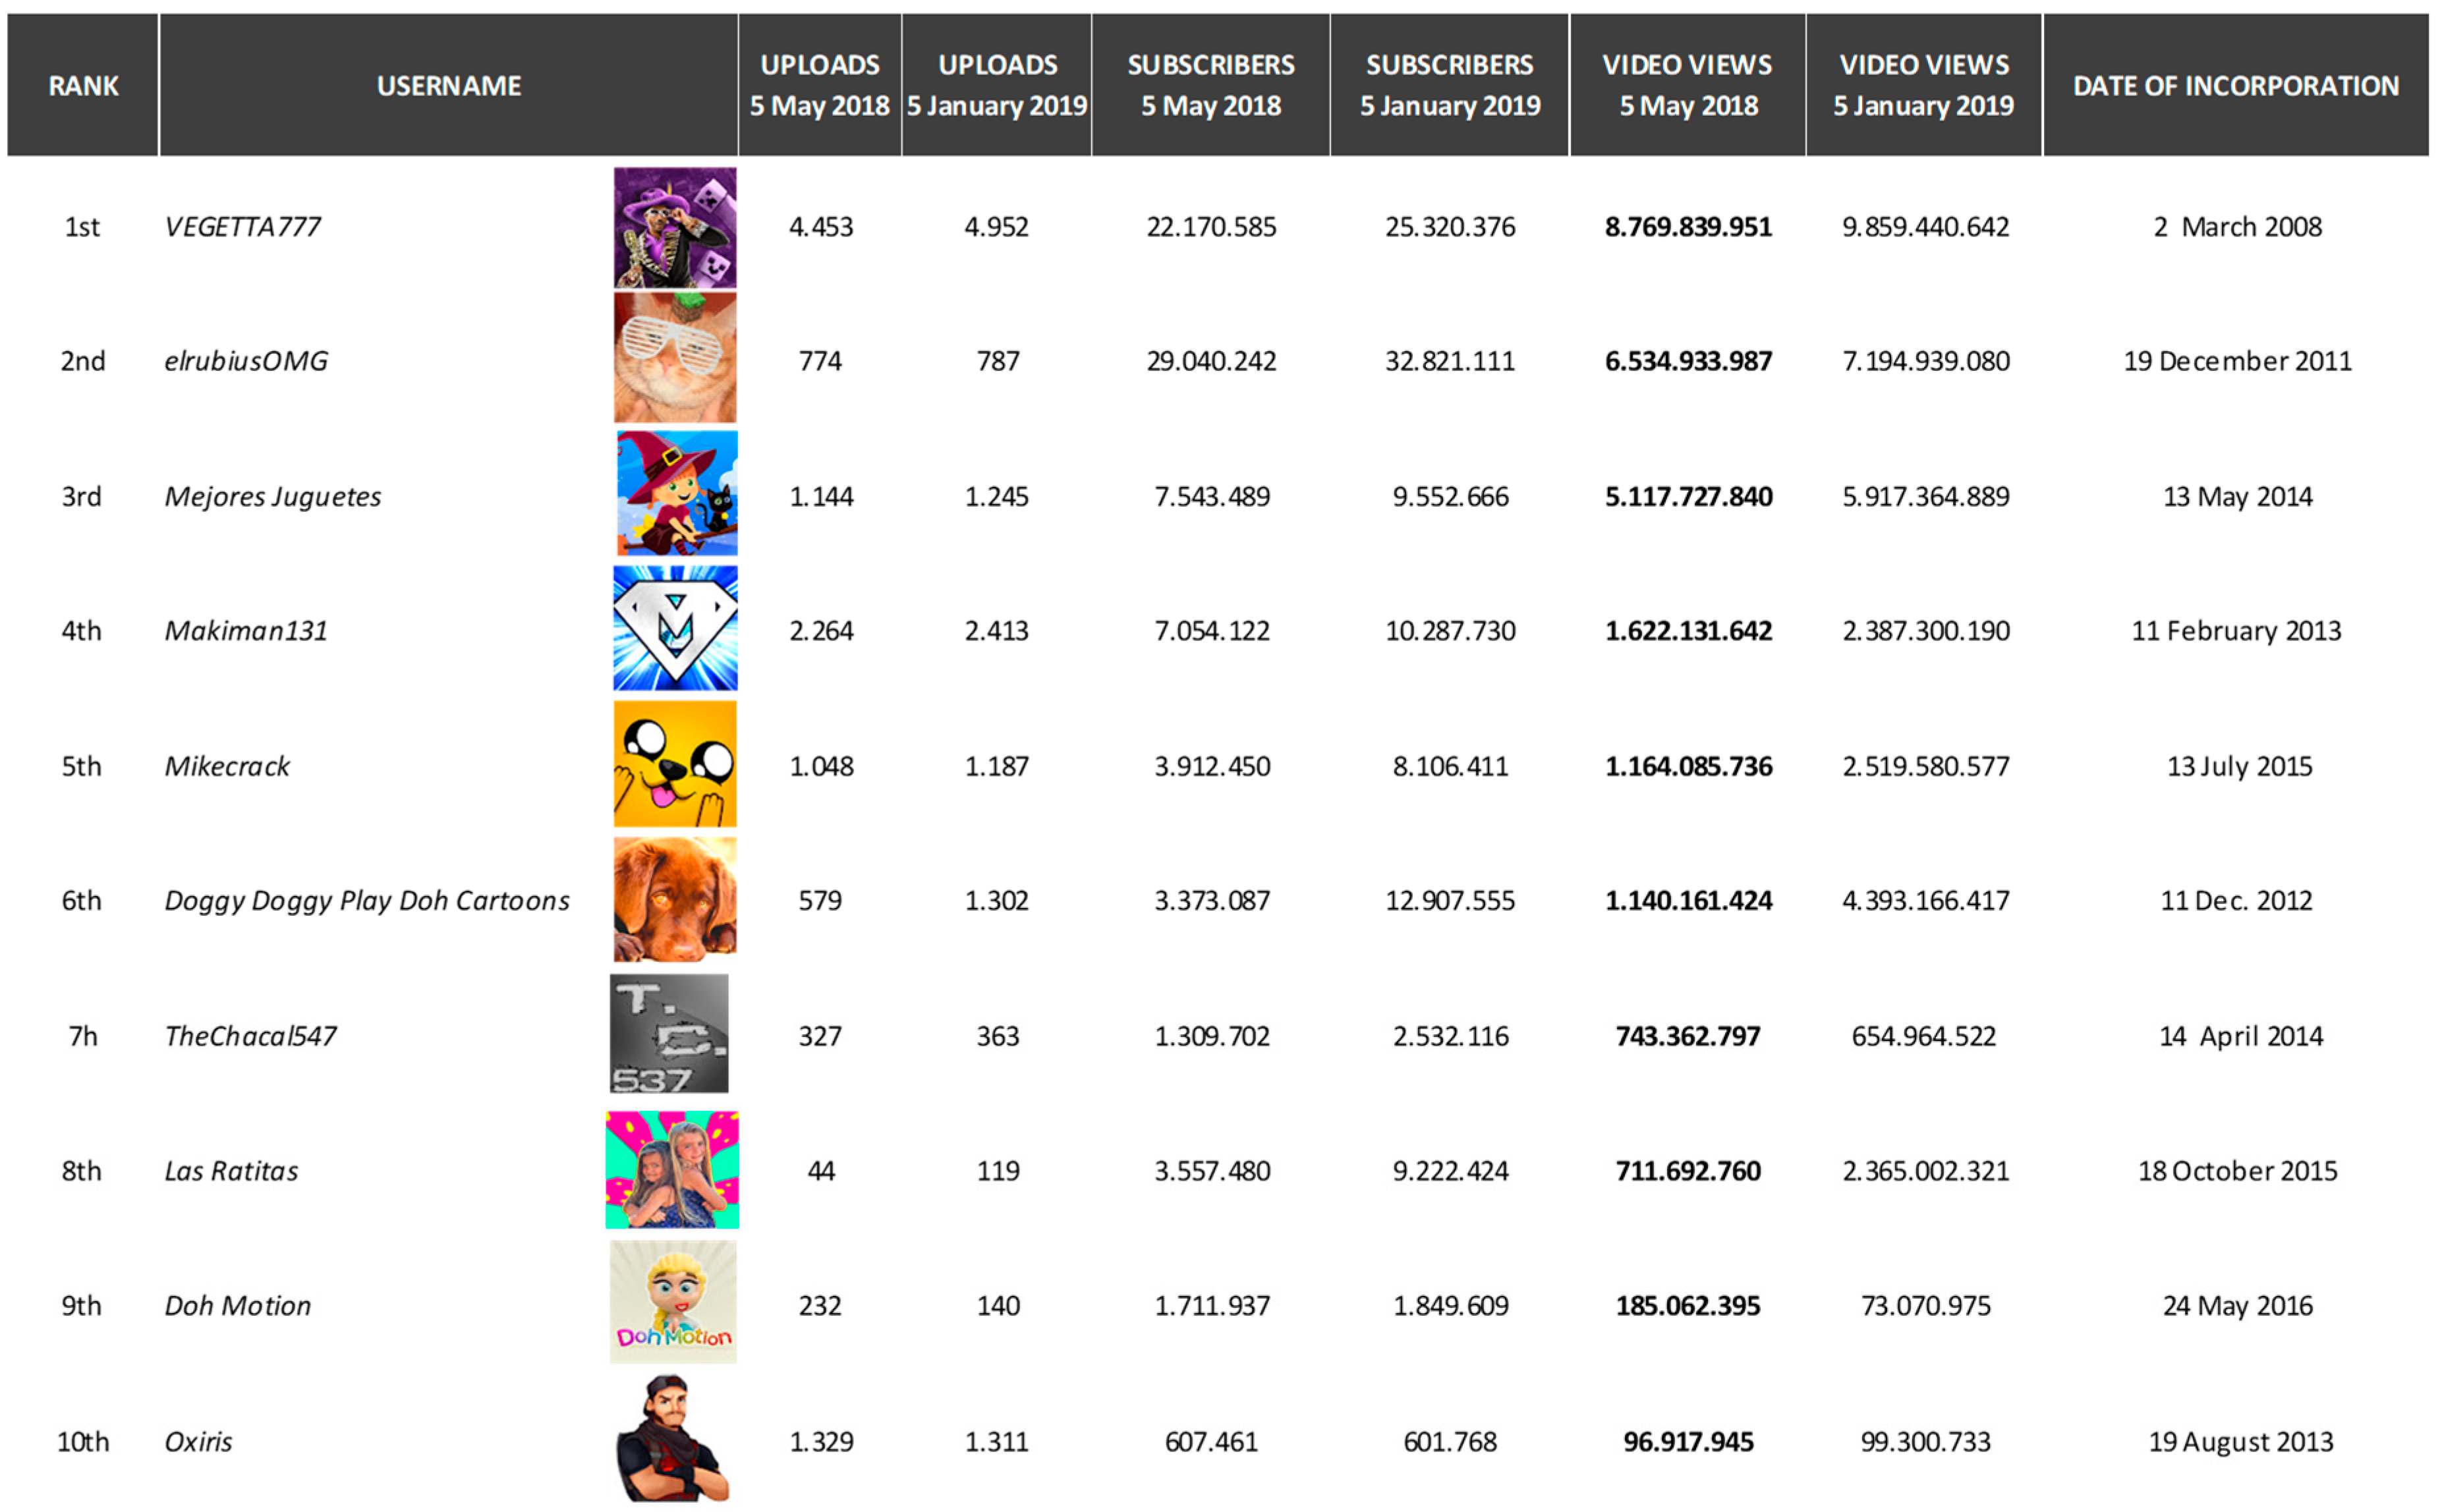Click the elrubiusOMG cat avatar
2442x1512 pixels.
click(674, 357)
